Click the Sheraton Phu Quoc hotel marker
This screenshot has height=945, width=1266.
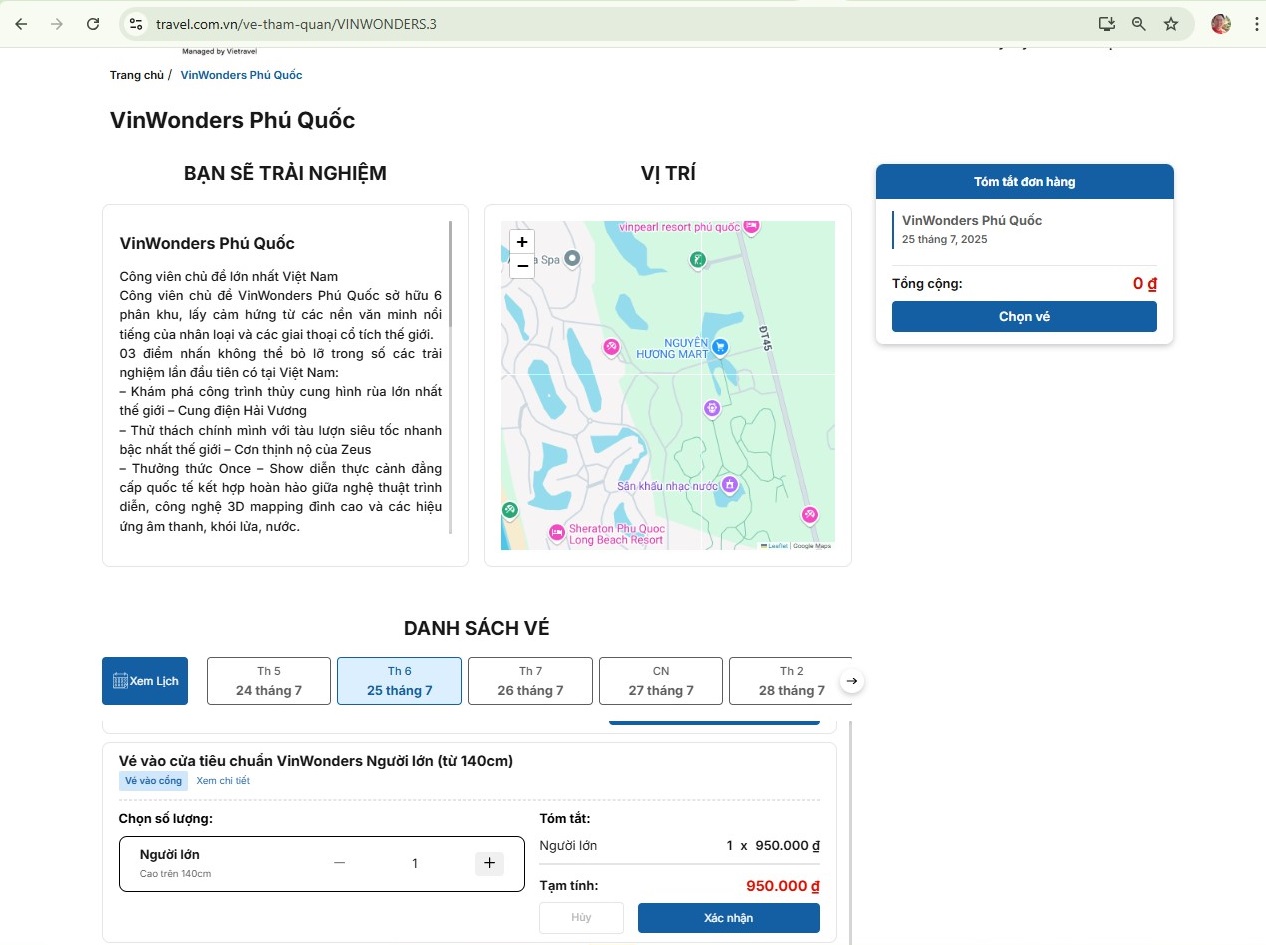(557, 532)
